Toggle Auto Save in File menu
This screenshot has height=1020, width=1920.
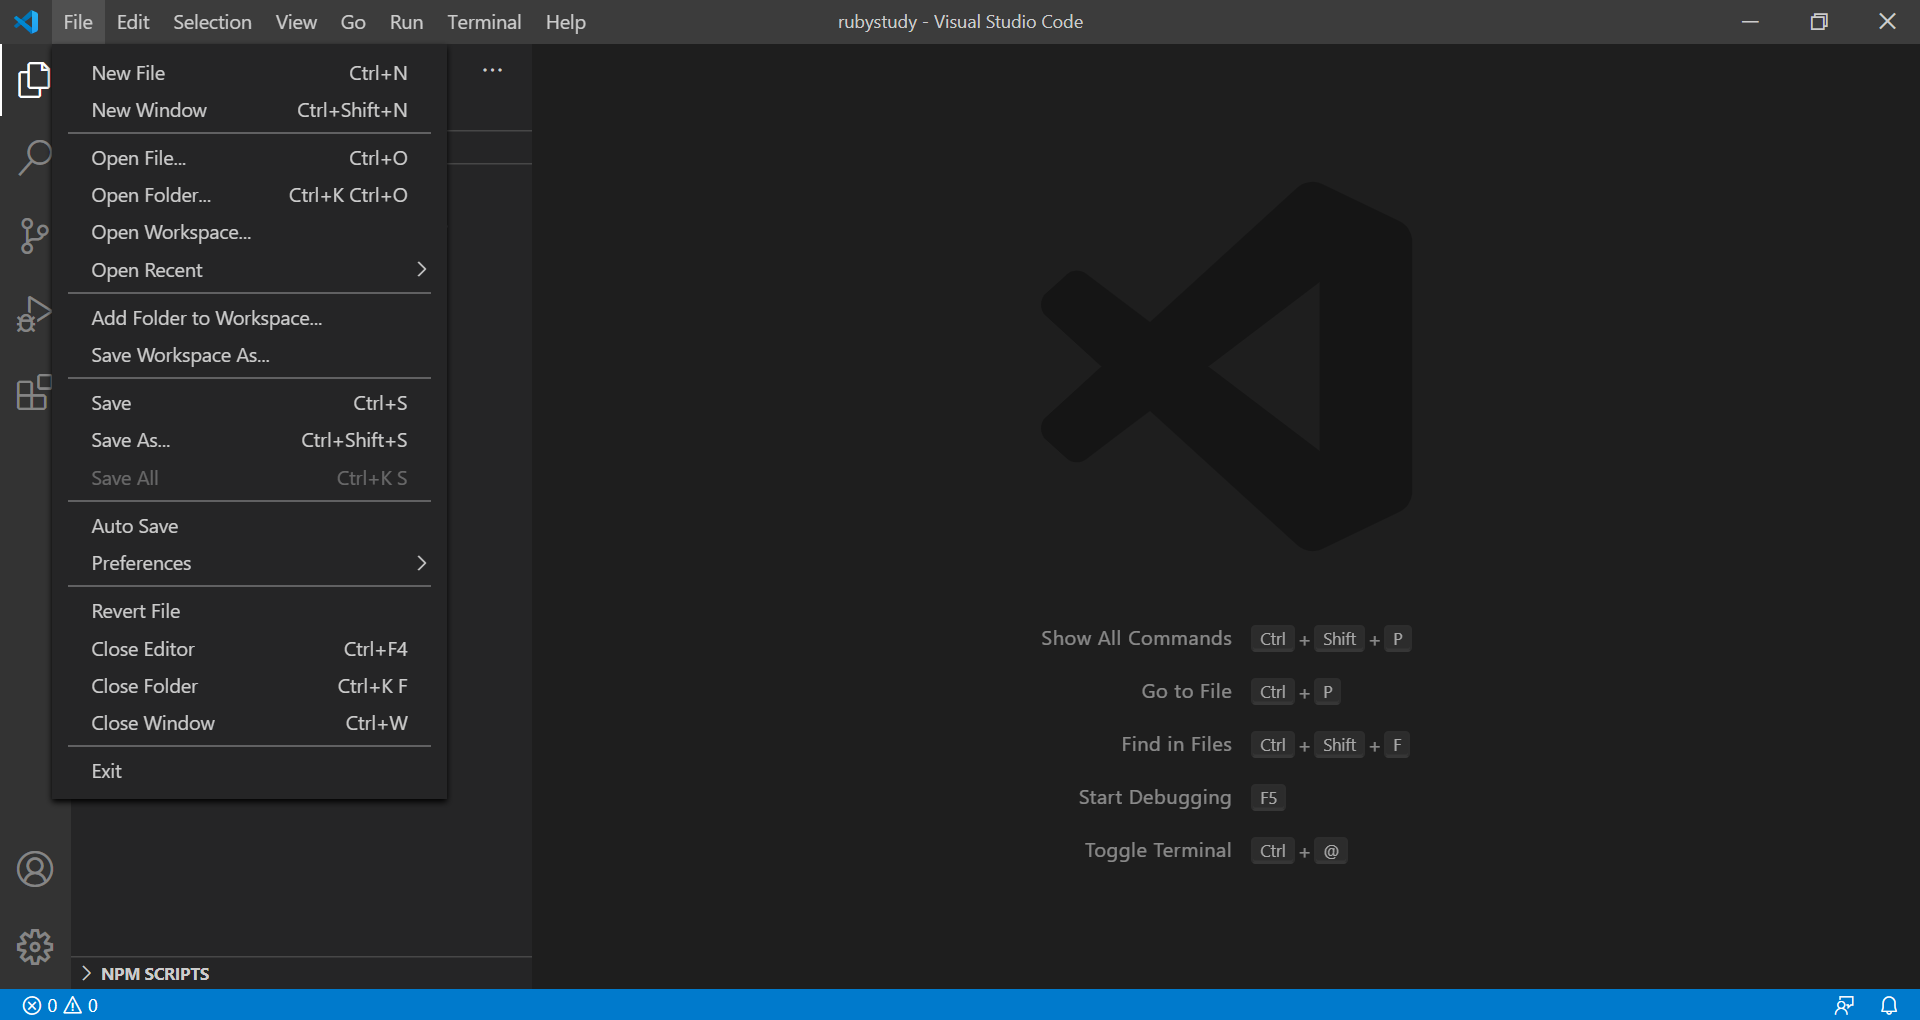[135, 526]
